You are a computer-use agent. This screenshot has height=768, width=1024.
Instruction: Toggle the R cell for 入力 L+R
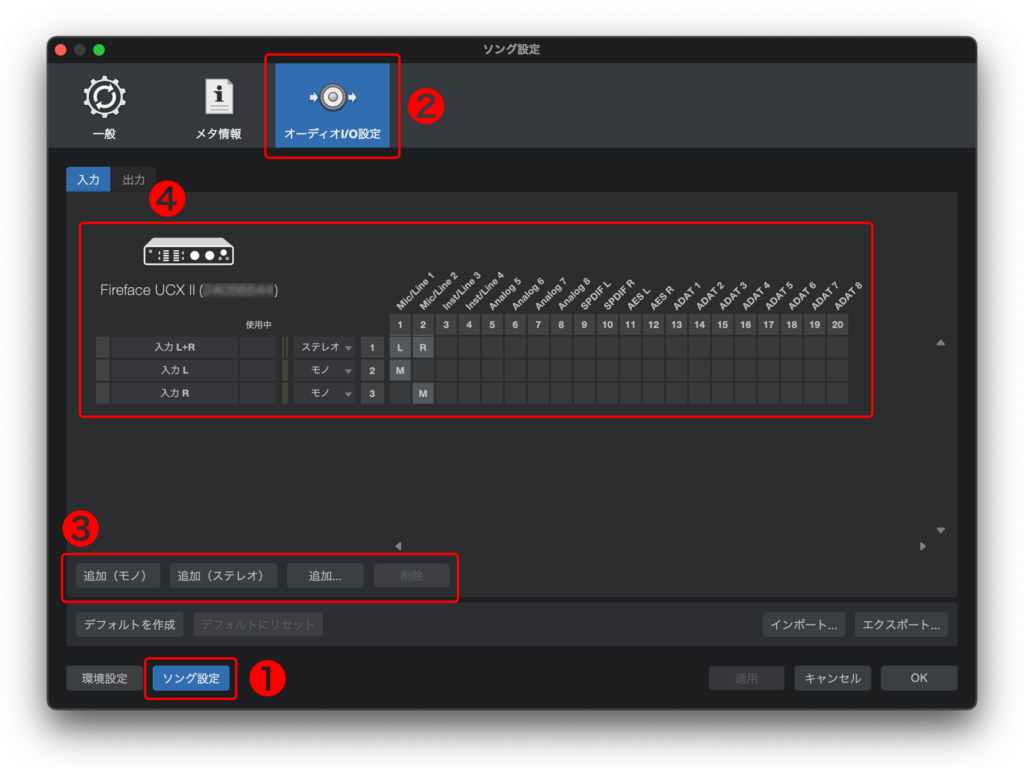(423, 347)
